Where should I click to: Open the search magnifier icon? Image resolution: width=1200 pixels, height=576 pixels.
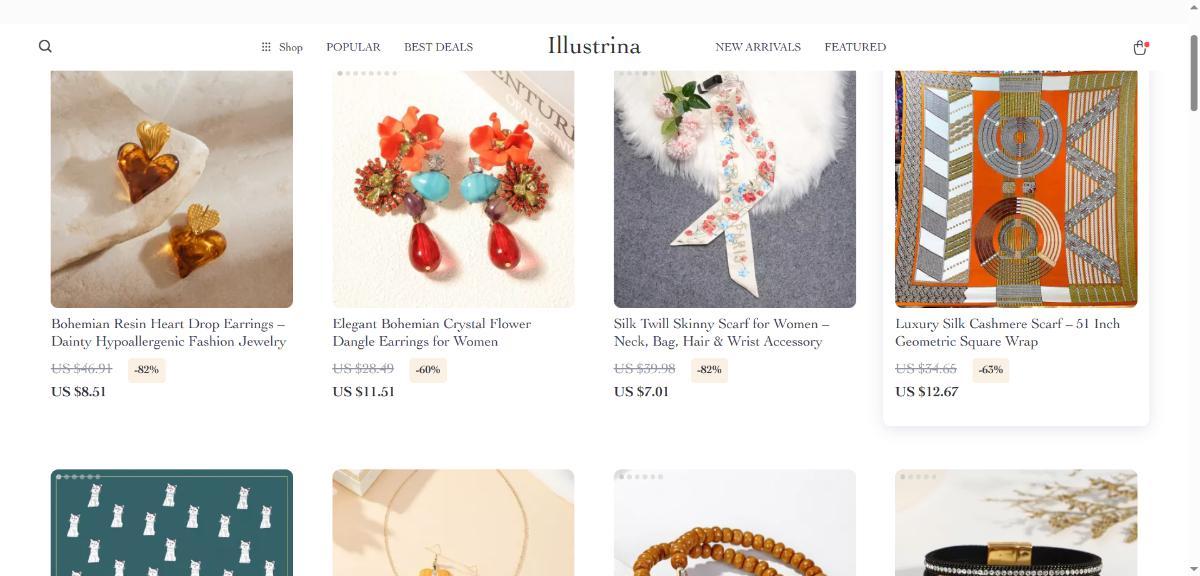(x=45, y=46)
